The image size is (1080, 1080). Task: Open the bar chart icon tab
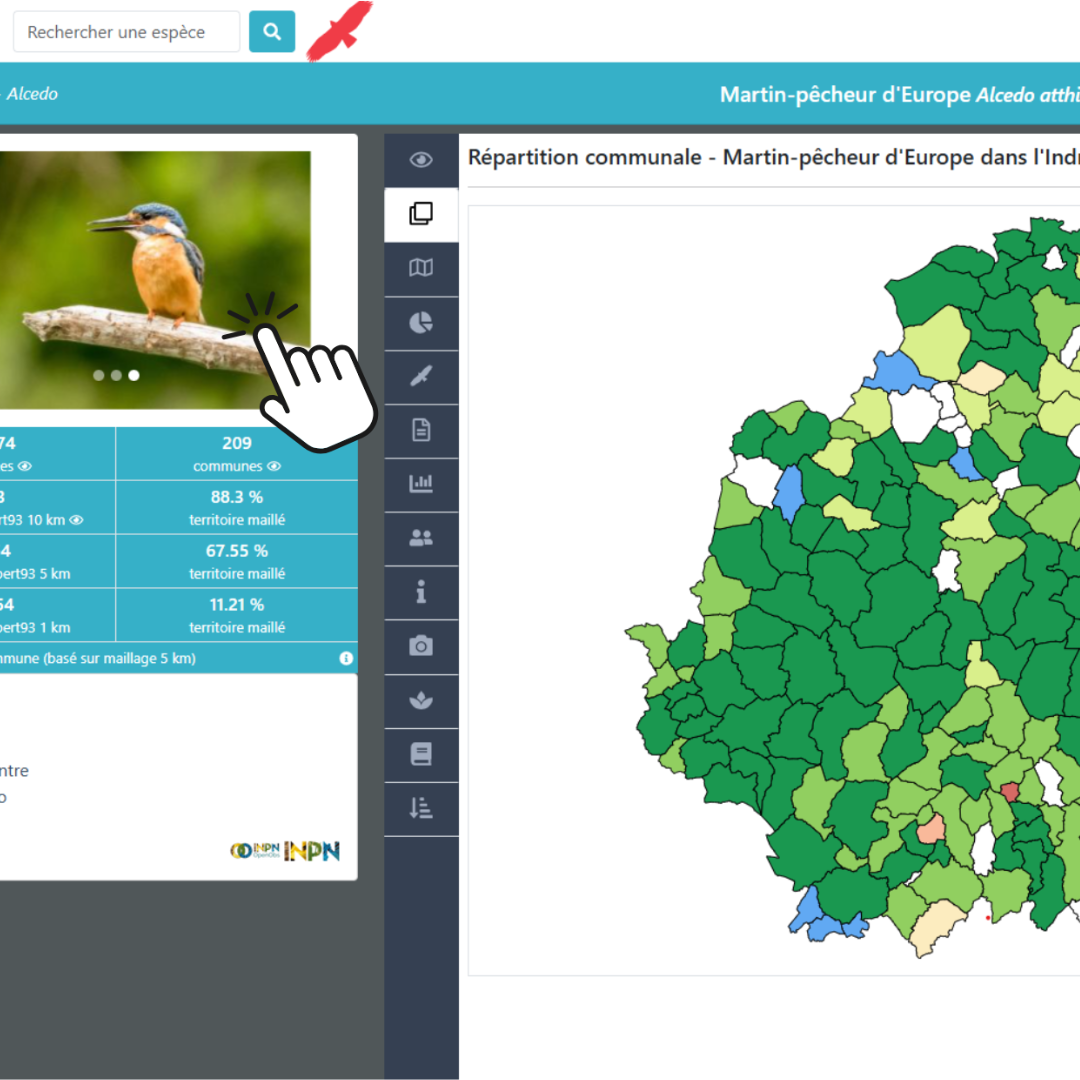tap(421, 484)
